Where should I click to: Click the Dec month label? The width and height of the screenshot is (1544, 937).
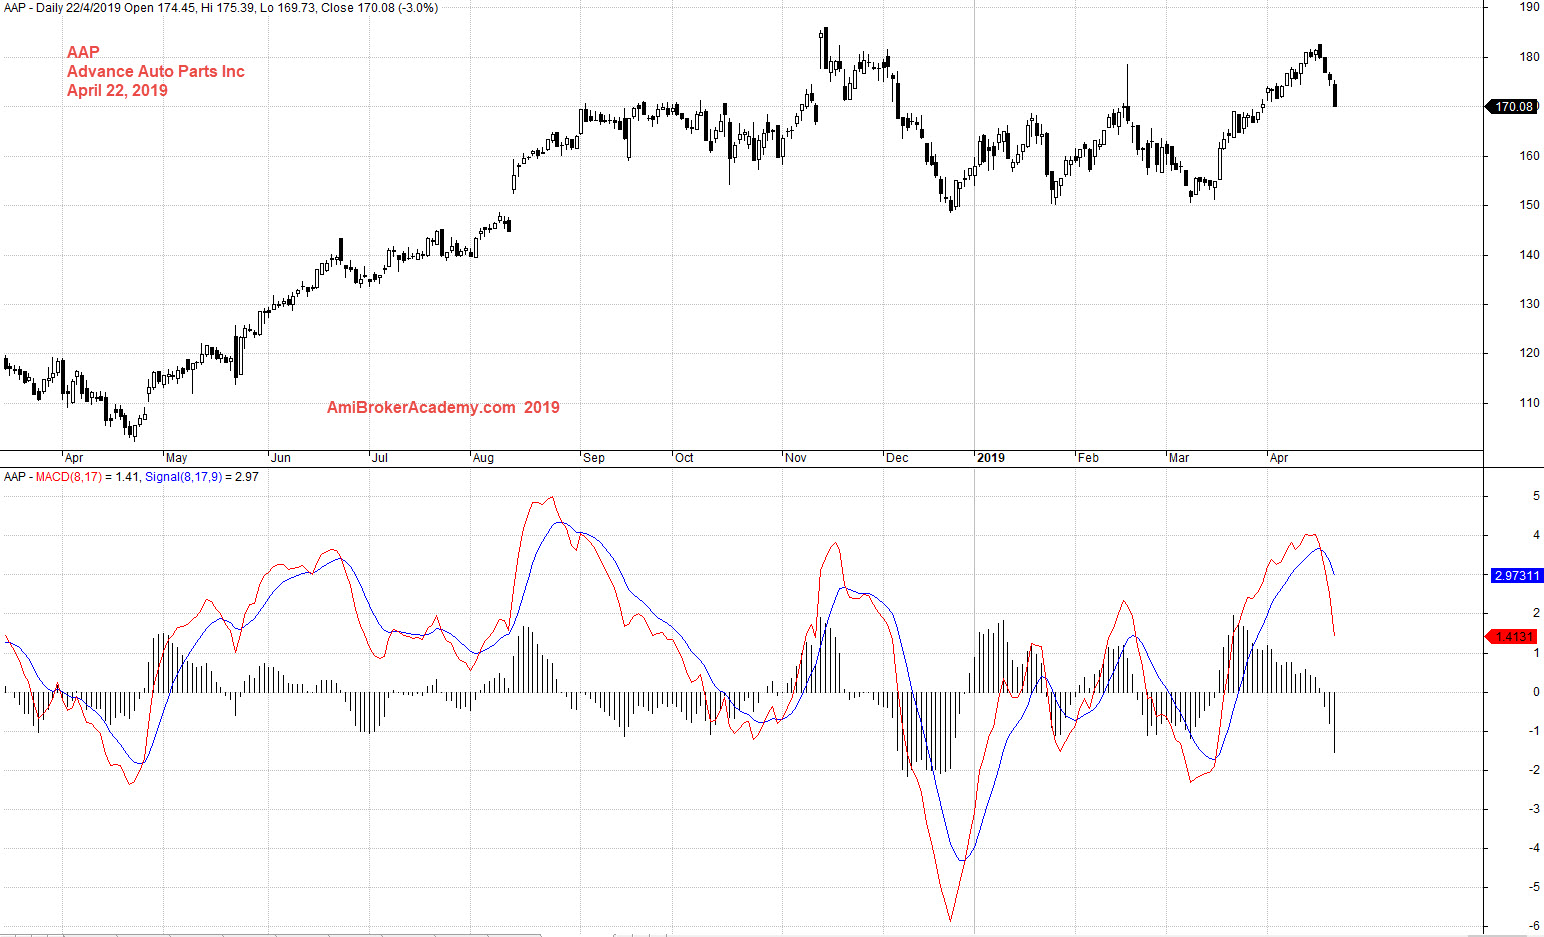(897, 458)
